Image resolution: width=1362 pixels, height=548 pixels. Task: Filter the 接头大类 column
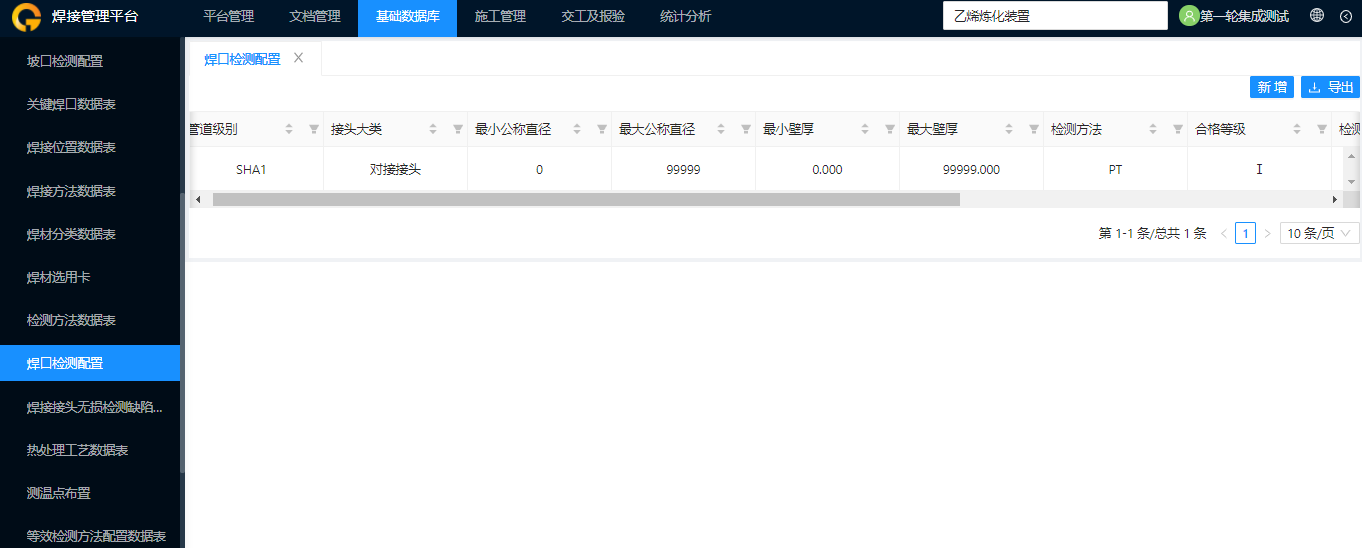click(458, 129)
